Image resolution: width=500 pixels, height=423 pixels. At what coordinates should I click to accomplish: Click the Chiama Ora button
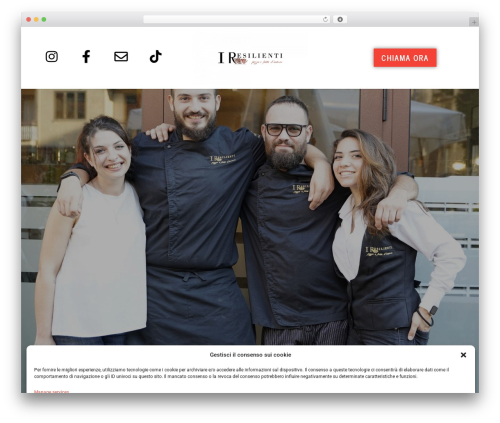405,58
